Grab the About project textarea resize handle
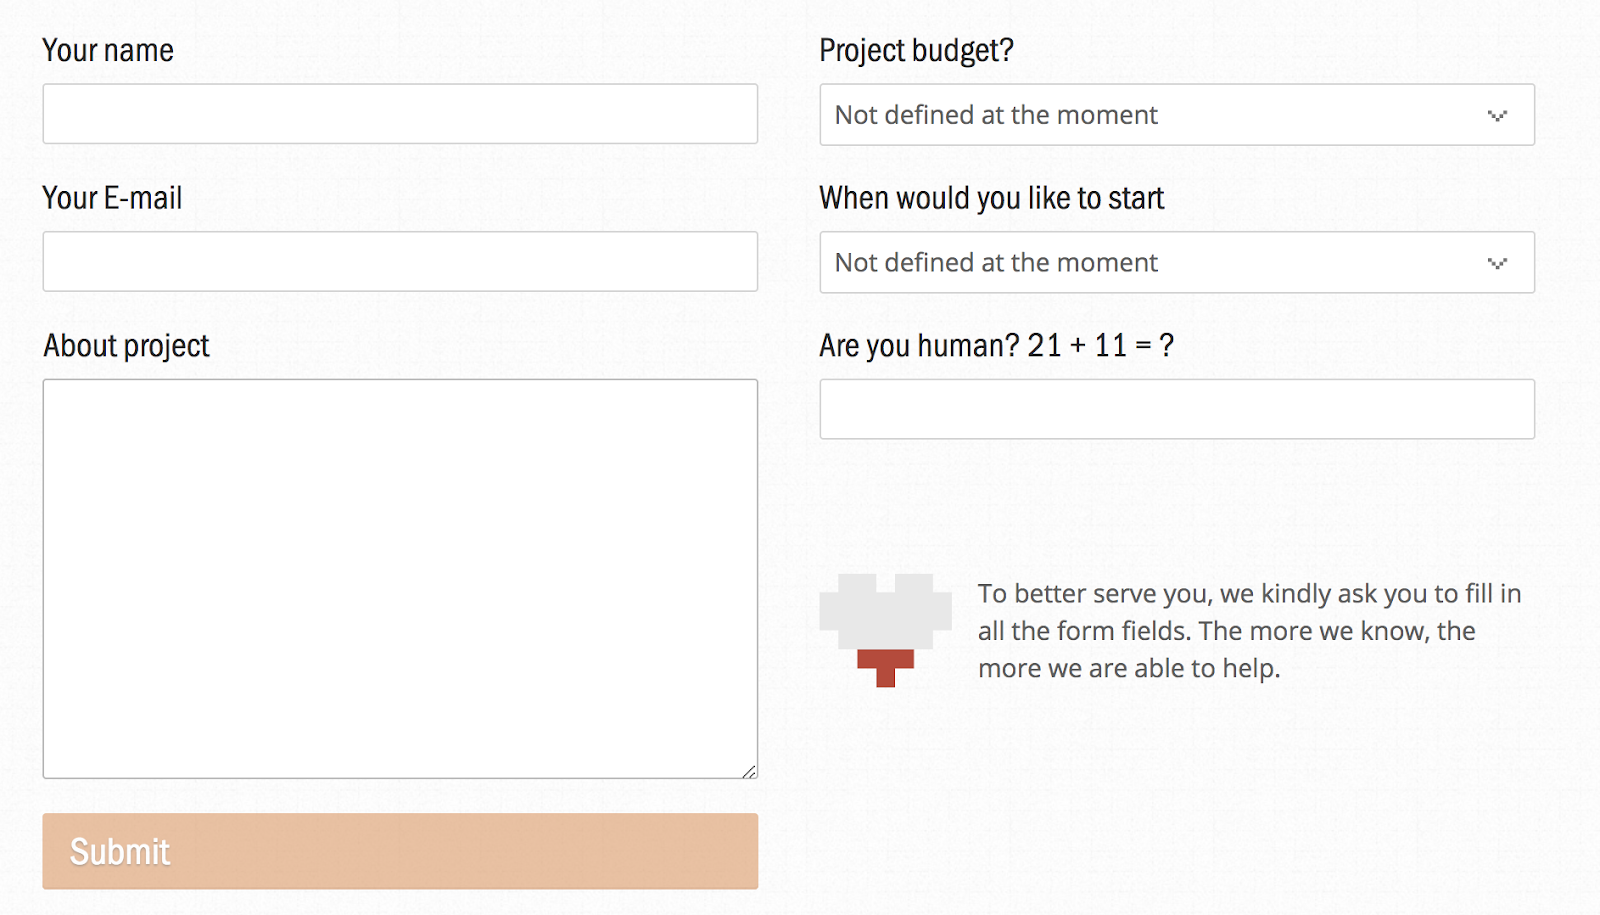The width and height of the screenshot is (1600, 915). [749, 770]
